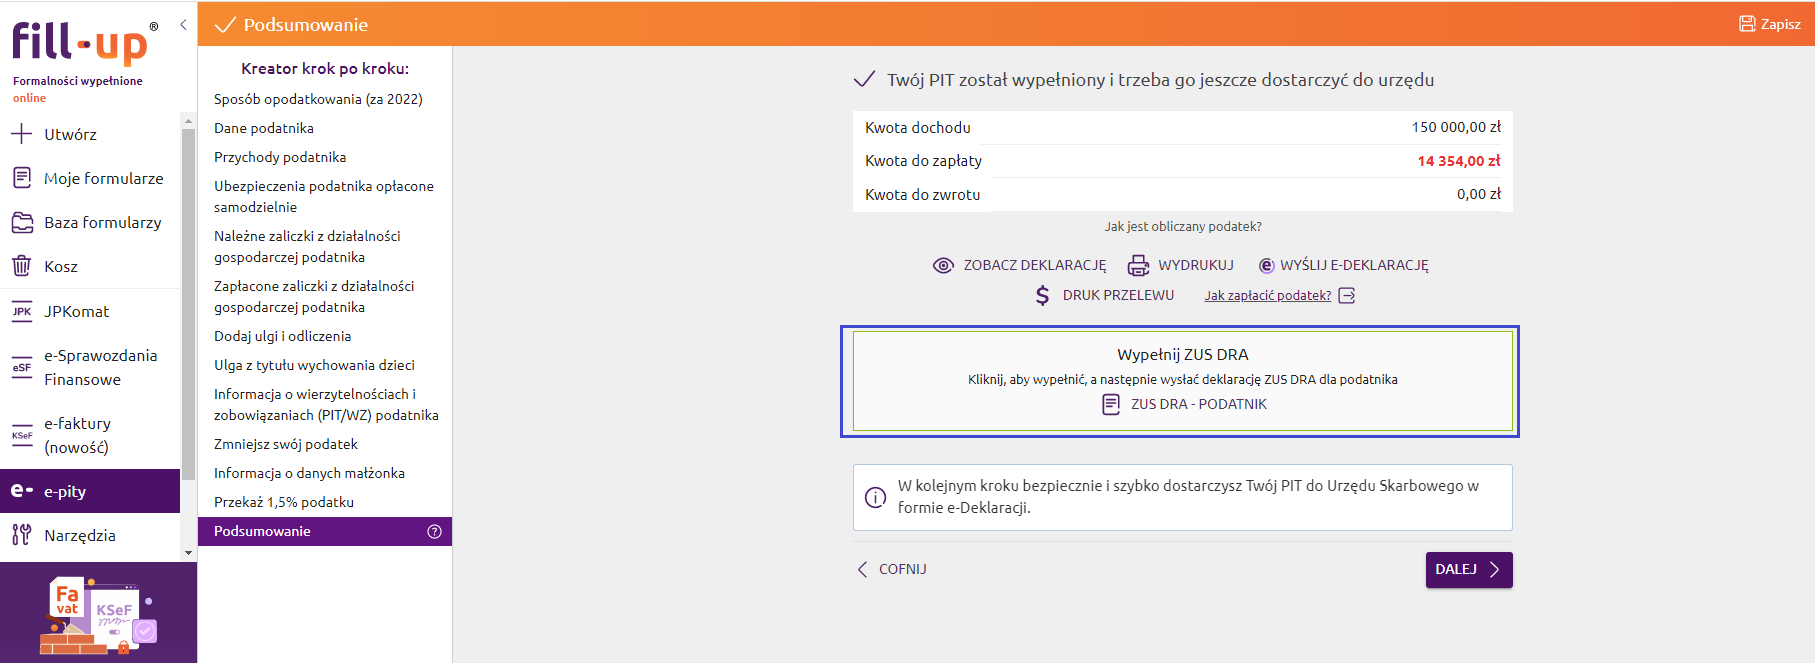Click the Narzędzia tools icon
This screenshot has width=1815, height=663.
coord(22,535)
